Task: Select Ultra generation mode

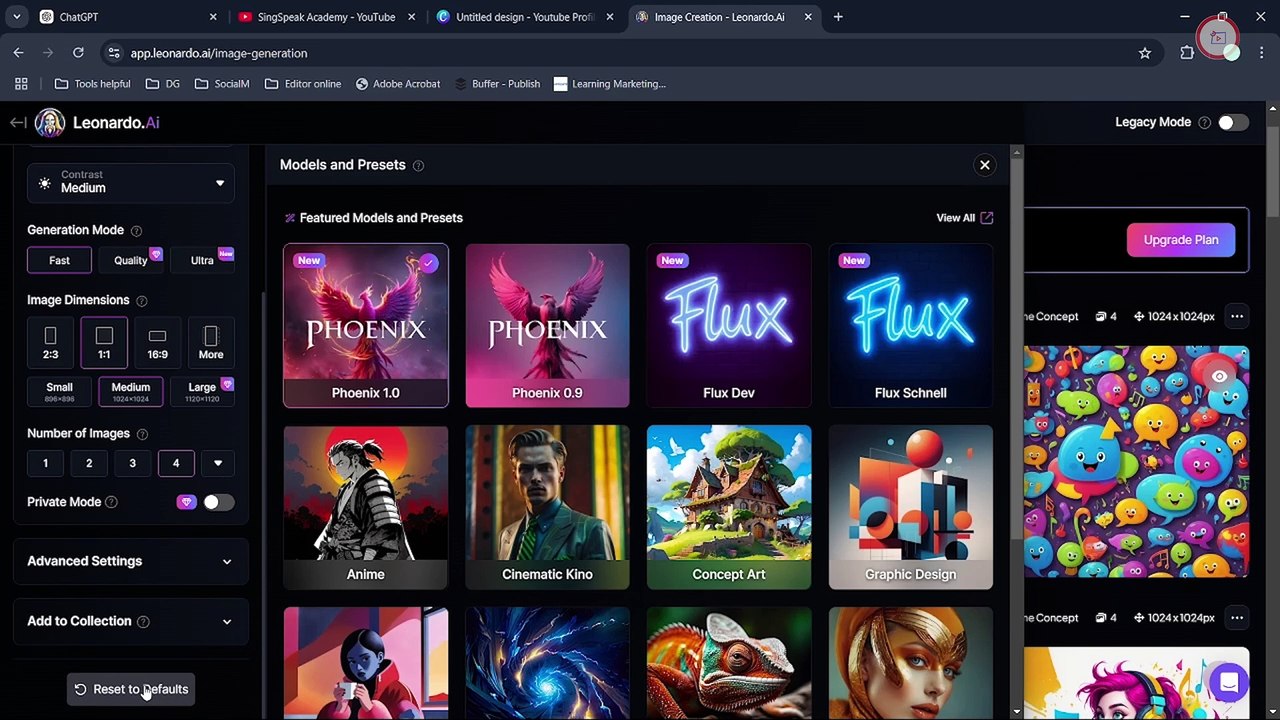Action: (x=202, y=260)
